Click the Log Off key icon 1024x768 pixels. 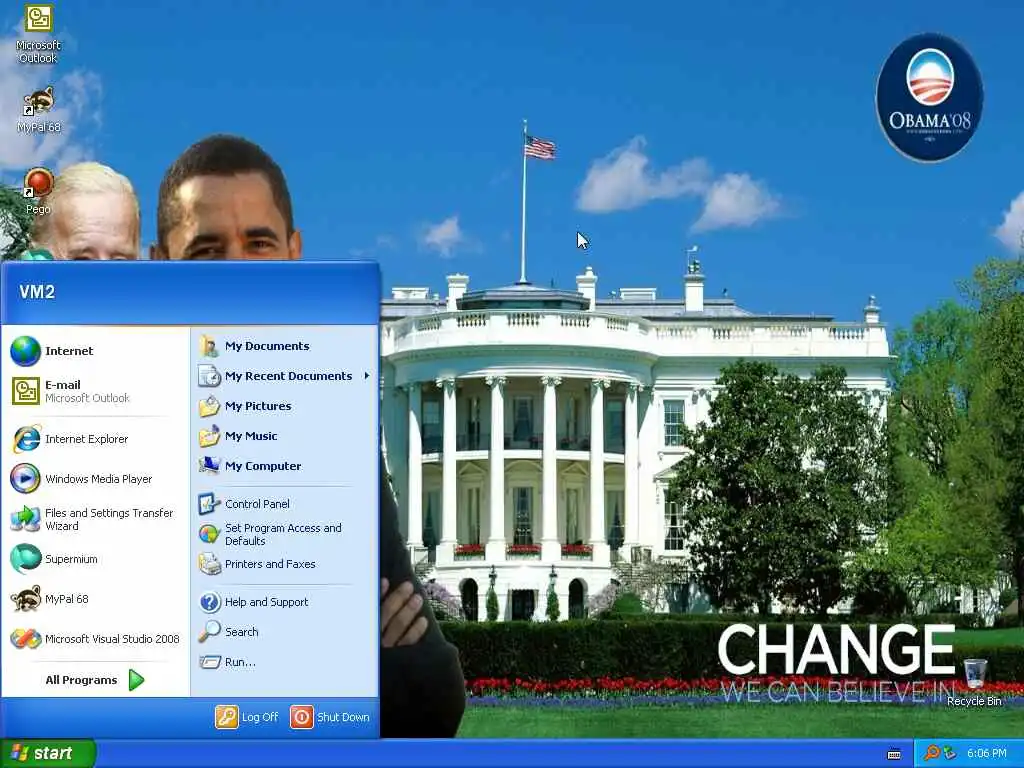pos(227,716)
